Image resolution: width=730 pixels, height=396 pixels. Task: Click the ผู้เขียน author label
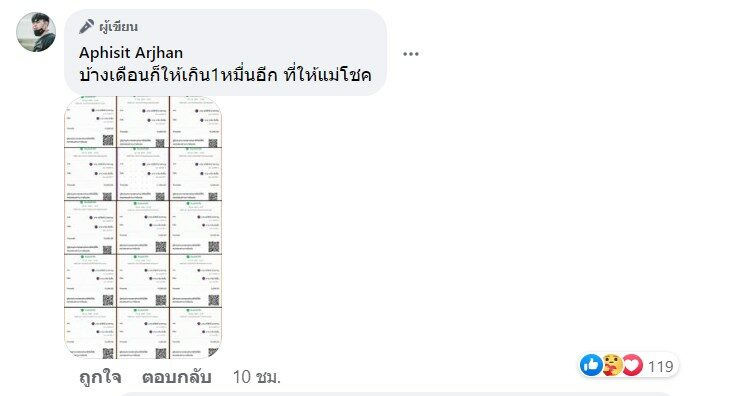118,27
